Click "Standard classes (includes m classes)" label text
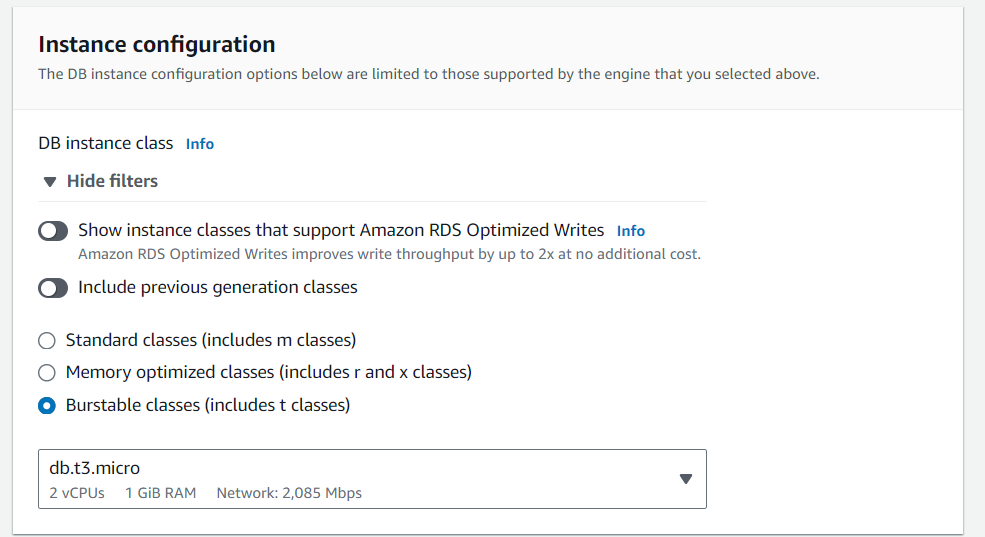The height and width of the screenshot is (537, 985). pos(211,340)
